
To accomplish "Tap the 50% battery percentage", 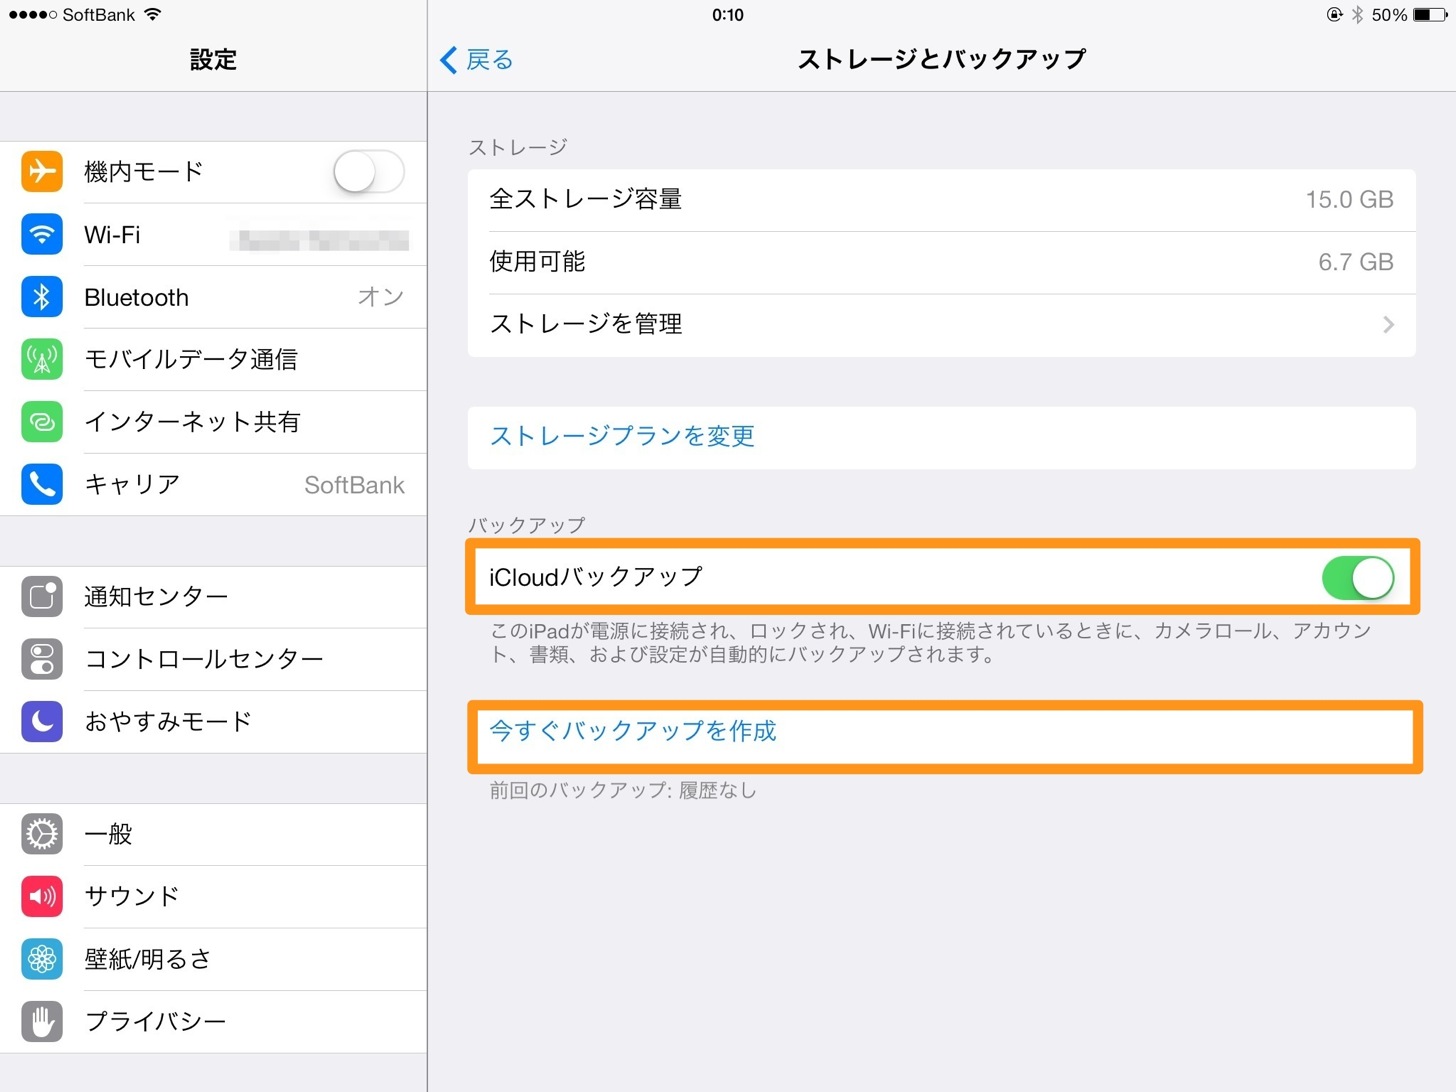I will (x=1389, y=15).
